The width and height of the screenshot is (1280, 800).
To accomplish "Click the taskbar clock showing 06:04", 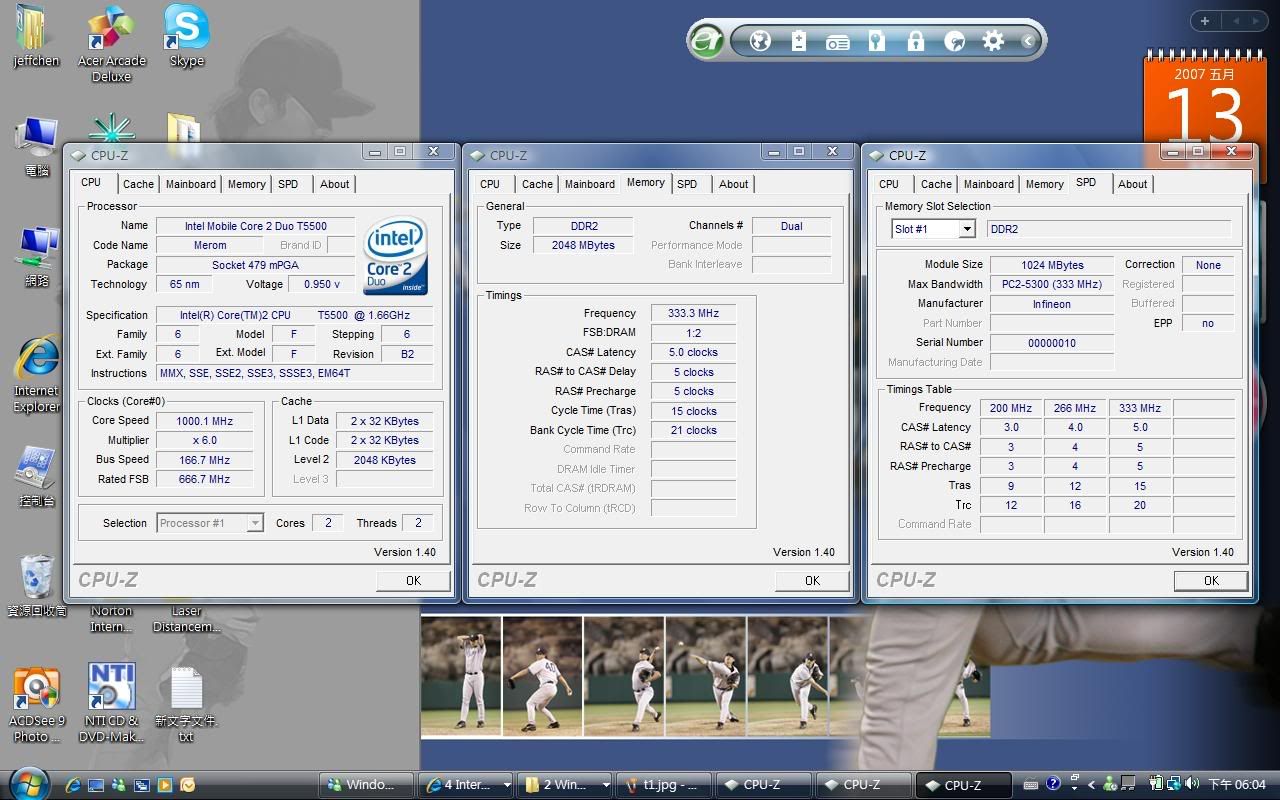I will [x=1237, y=785].
